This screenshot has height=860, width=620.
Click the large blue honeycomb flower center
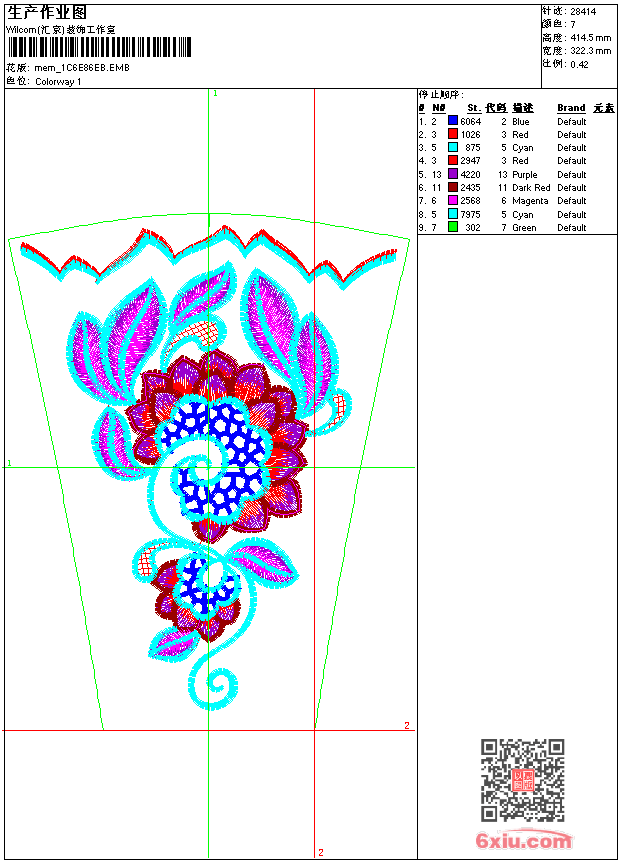tap(218, 455)
